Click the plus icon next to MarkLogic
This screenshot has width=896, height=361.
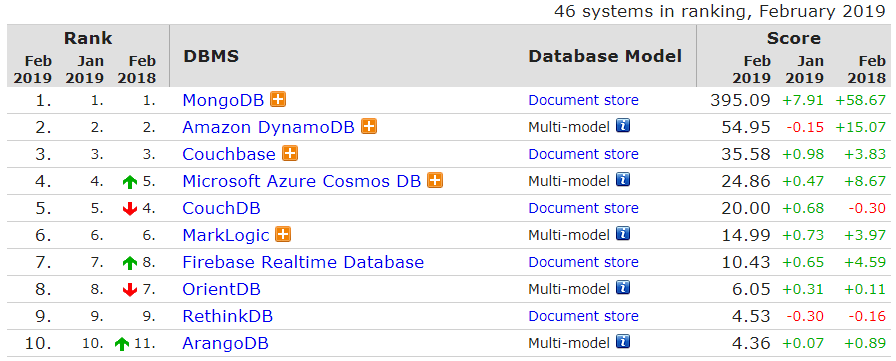[x=283, y=234]
